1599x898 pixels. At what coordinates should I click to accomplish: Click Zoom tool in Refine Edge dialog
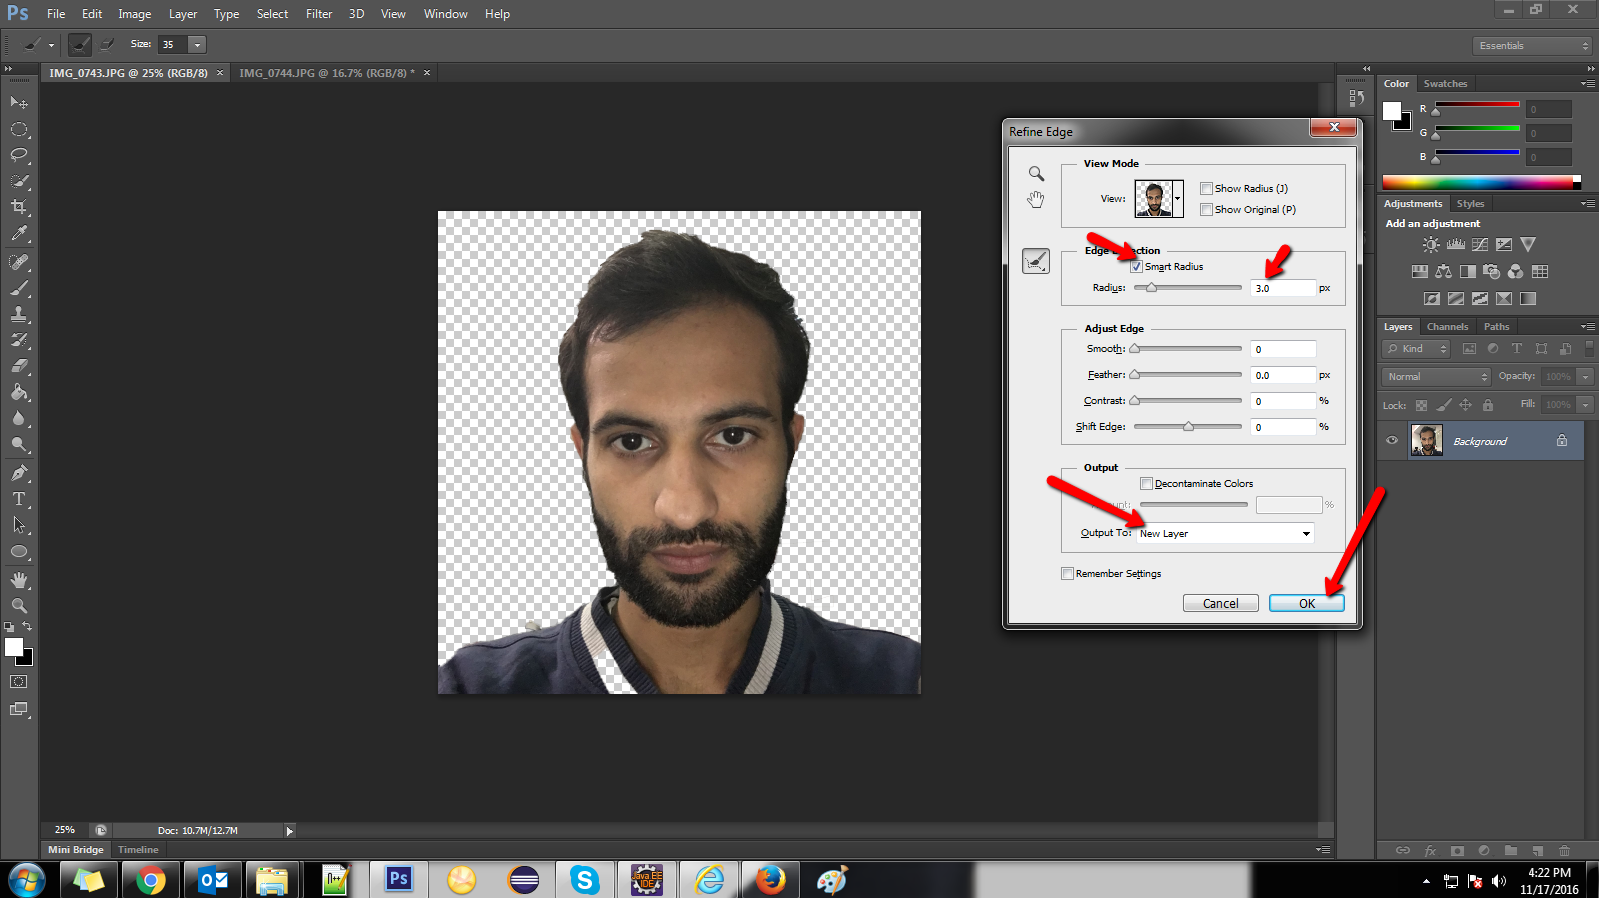tap(1036, 174)
